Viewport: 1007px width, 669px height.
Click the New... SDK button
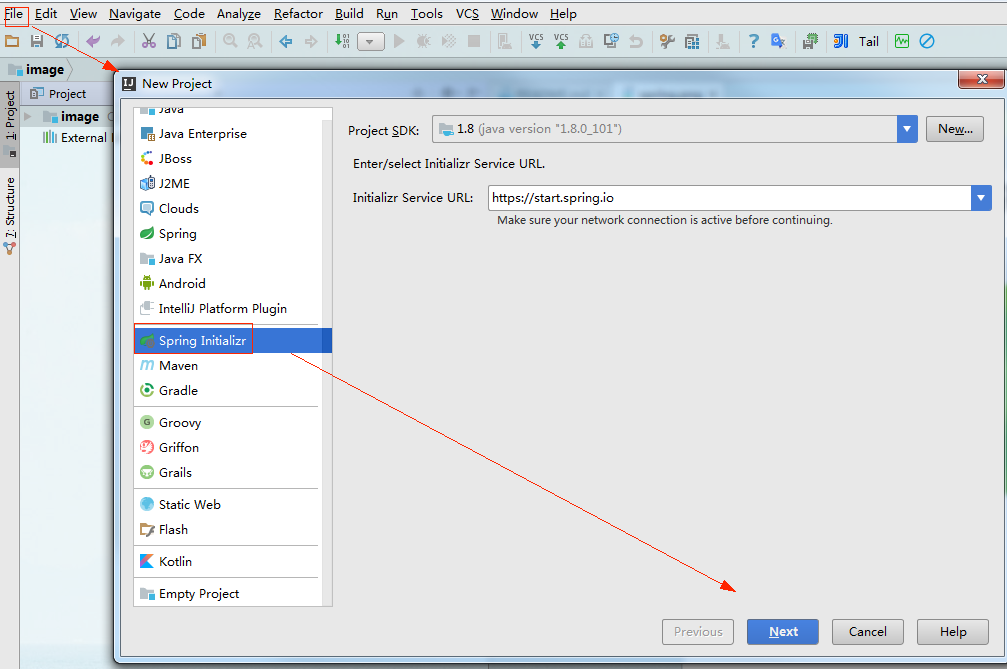point(955,129)
